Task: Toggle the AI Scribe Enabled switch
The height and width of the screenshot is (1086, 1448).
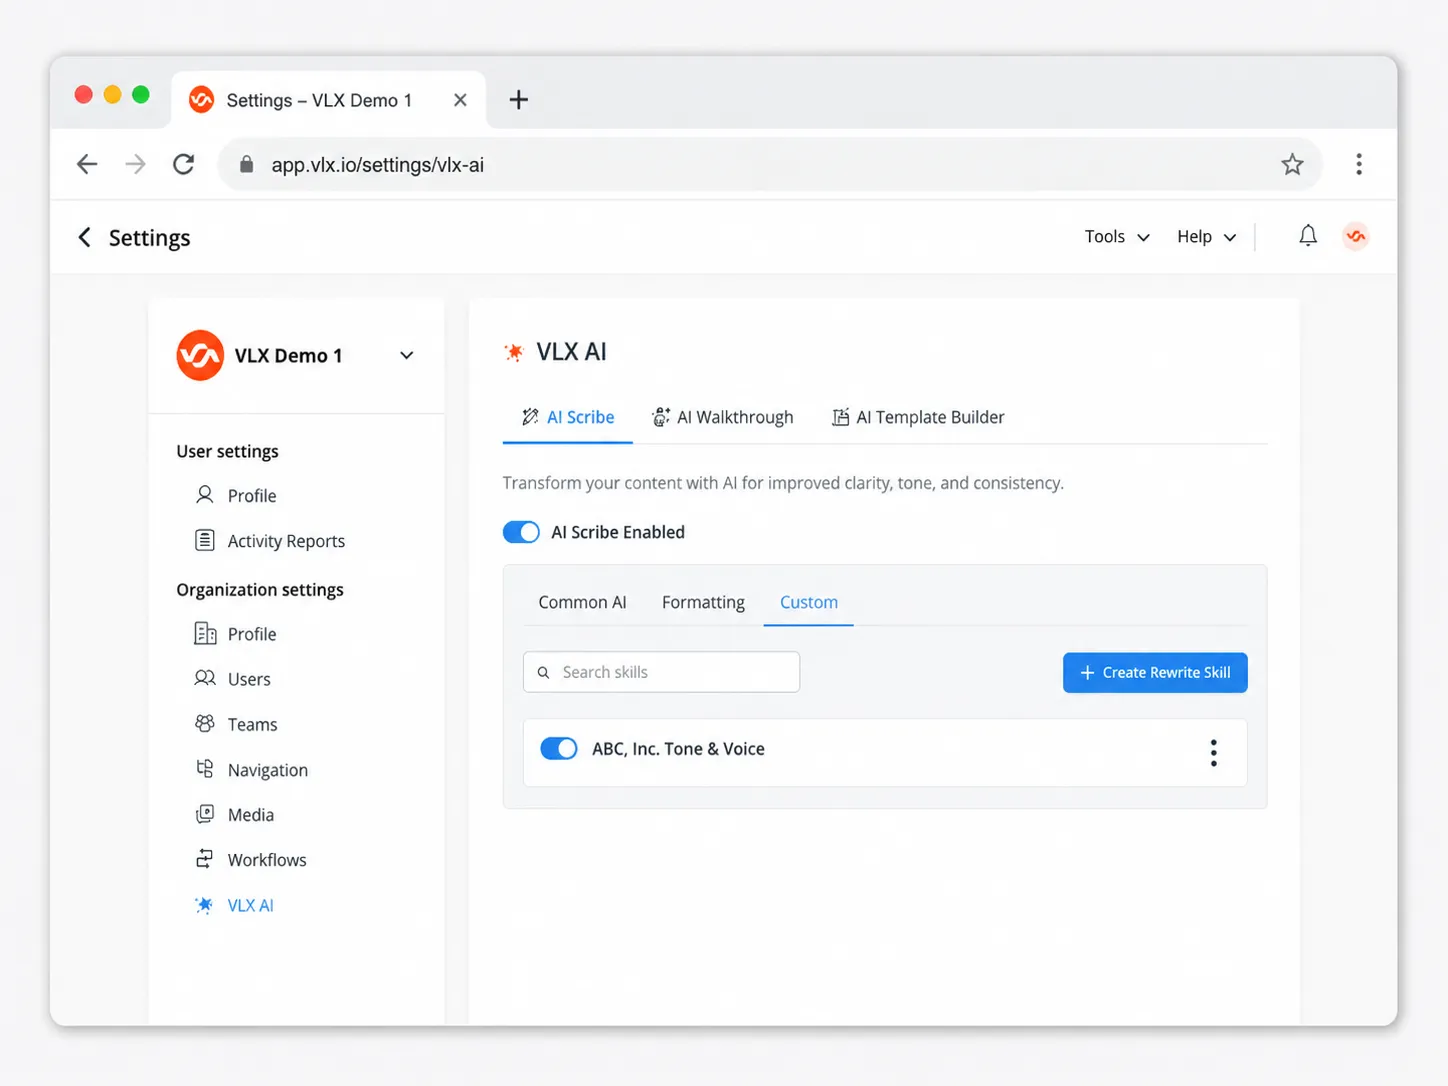Action: click(x=521, y=532)
